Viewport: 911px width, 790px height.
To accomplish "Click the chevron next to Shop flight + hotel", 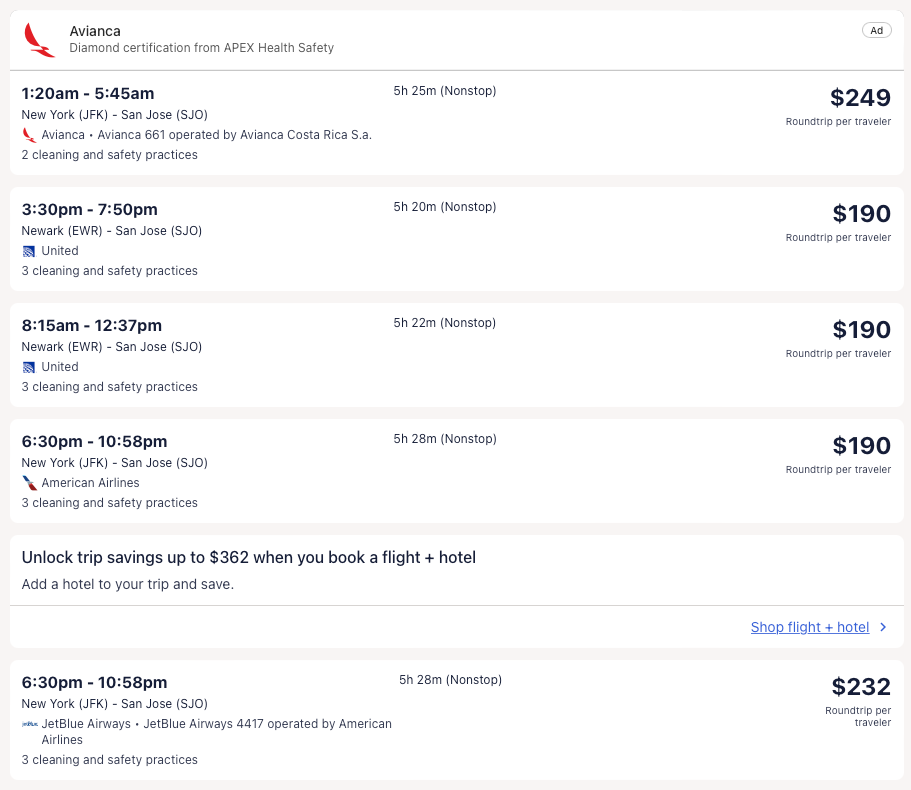I will (x=882, y=627).
